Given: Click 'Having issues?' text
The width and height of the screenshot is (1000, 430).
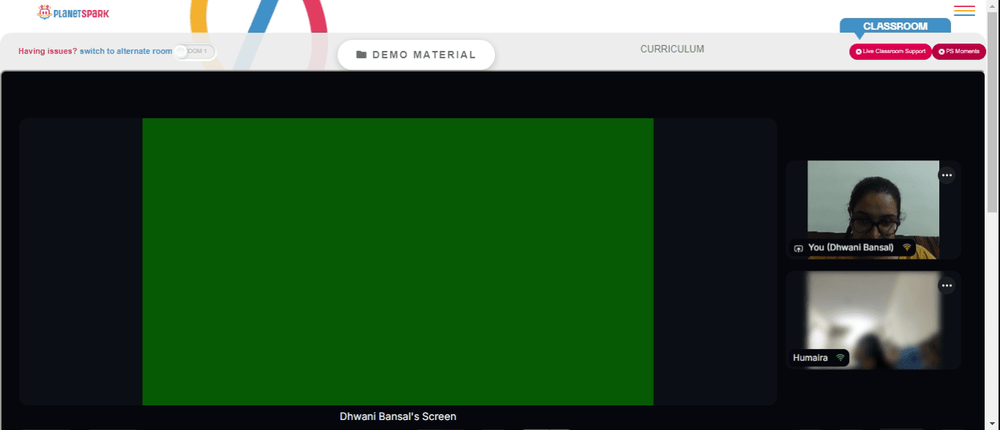Looking at the screenshot, I should [x=48, y=51].
